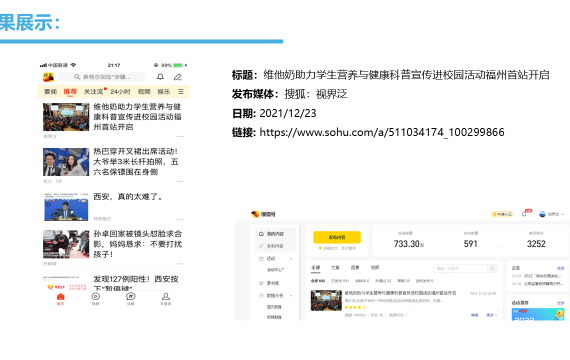The height and width of the screenshot is (360, 570).
Task: Click the calendar icon beside 活动 in the sidebar
Action: tap(261, 259)
